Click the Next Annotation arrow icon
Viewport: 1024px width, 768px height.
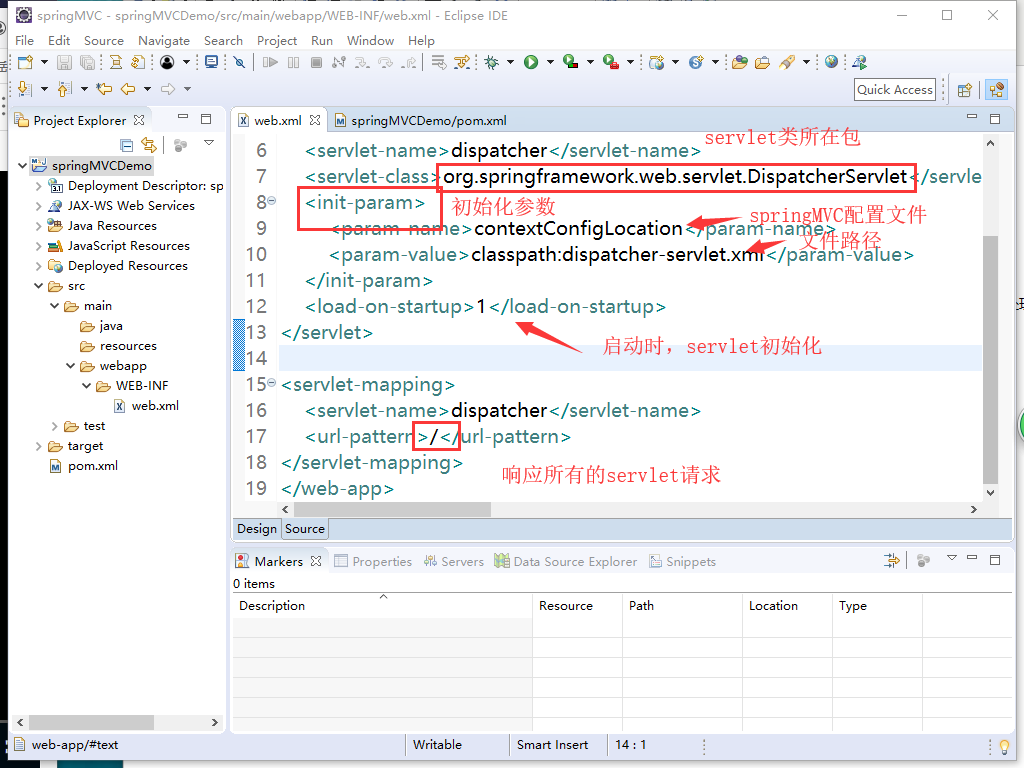(25, 88)
